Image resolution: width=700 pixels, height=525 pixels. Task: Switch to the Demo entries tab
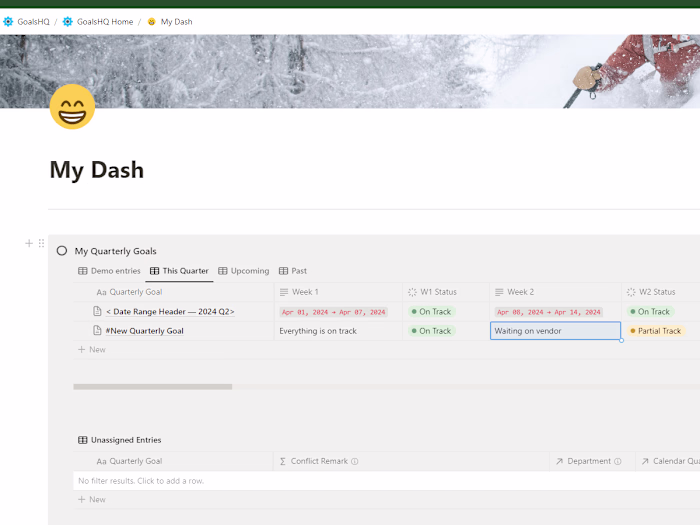[109, 271]
